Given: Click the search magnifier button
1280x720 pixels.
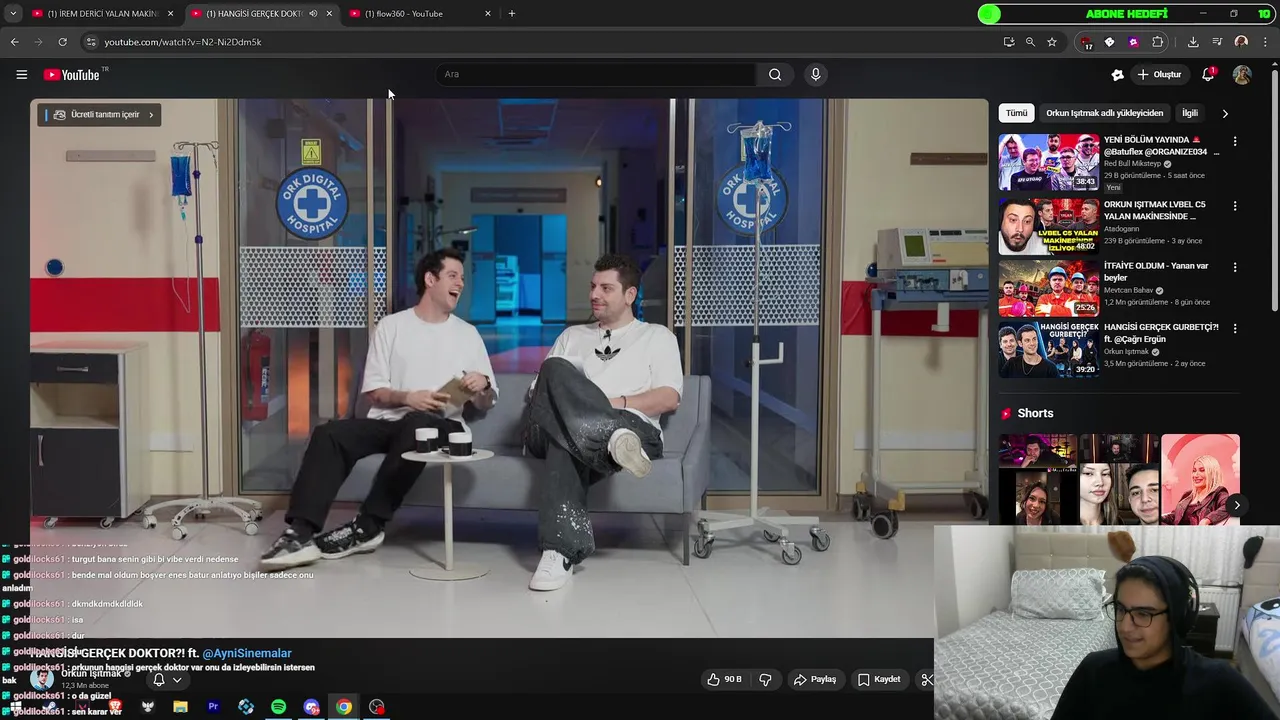Looking at the screenshot, I should [775, 74].
